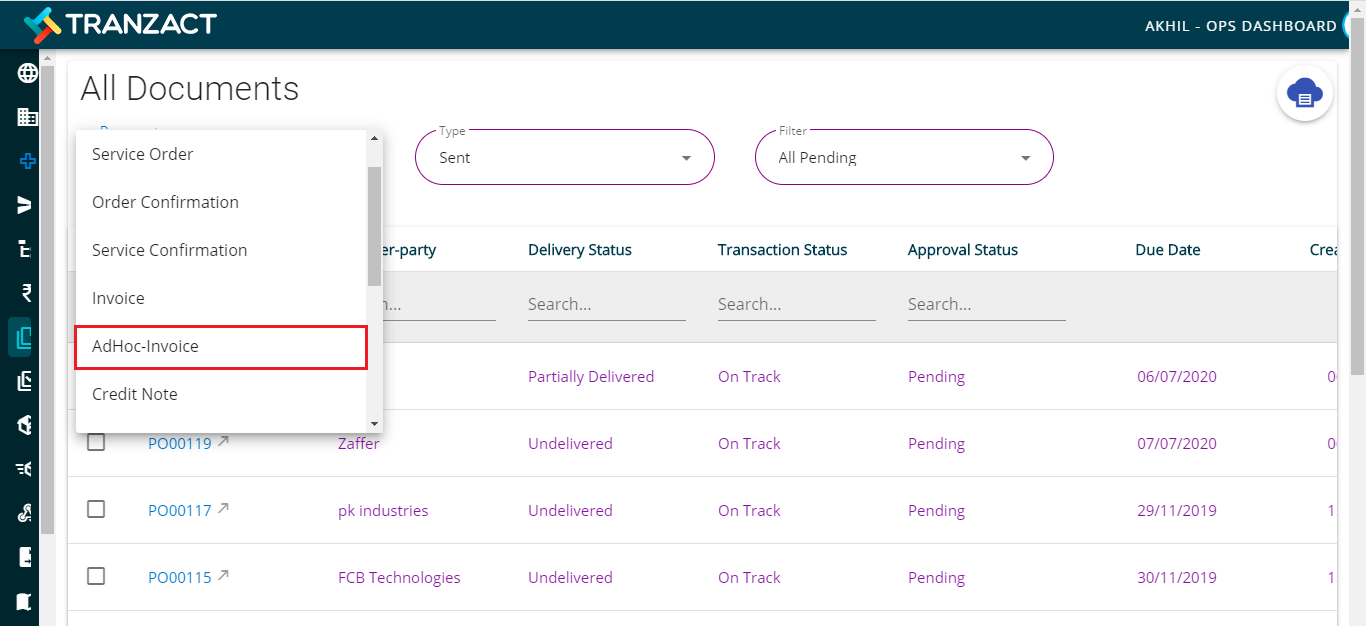1366x626 pixels.
Task: Click the Tranzact logo
Action: click(120, 24)
